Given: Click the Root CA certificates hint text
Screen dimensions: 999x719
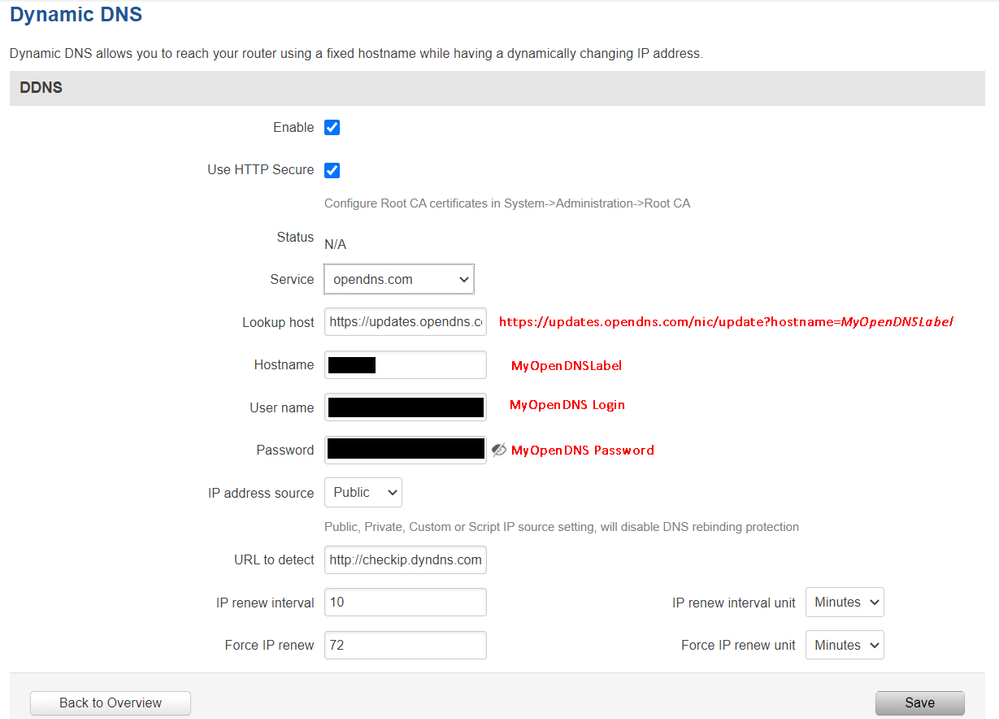Looking at the screenshot, I should 507,204.
